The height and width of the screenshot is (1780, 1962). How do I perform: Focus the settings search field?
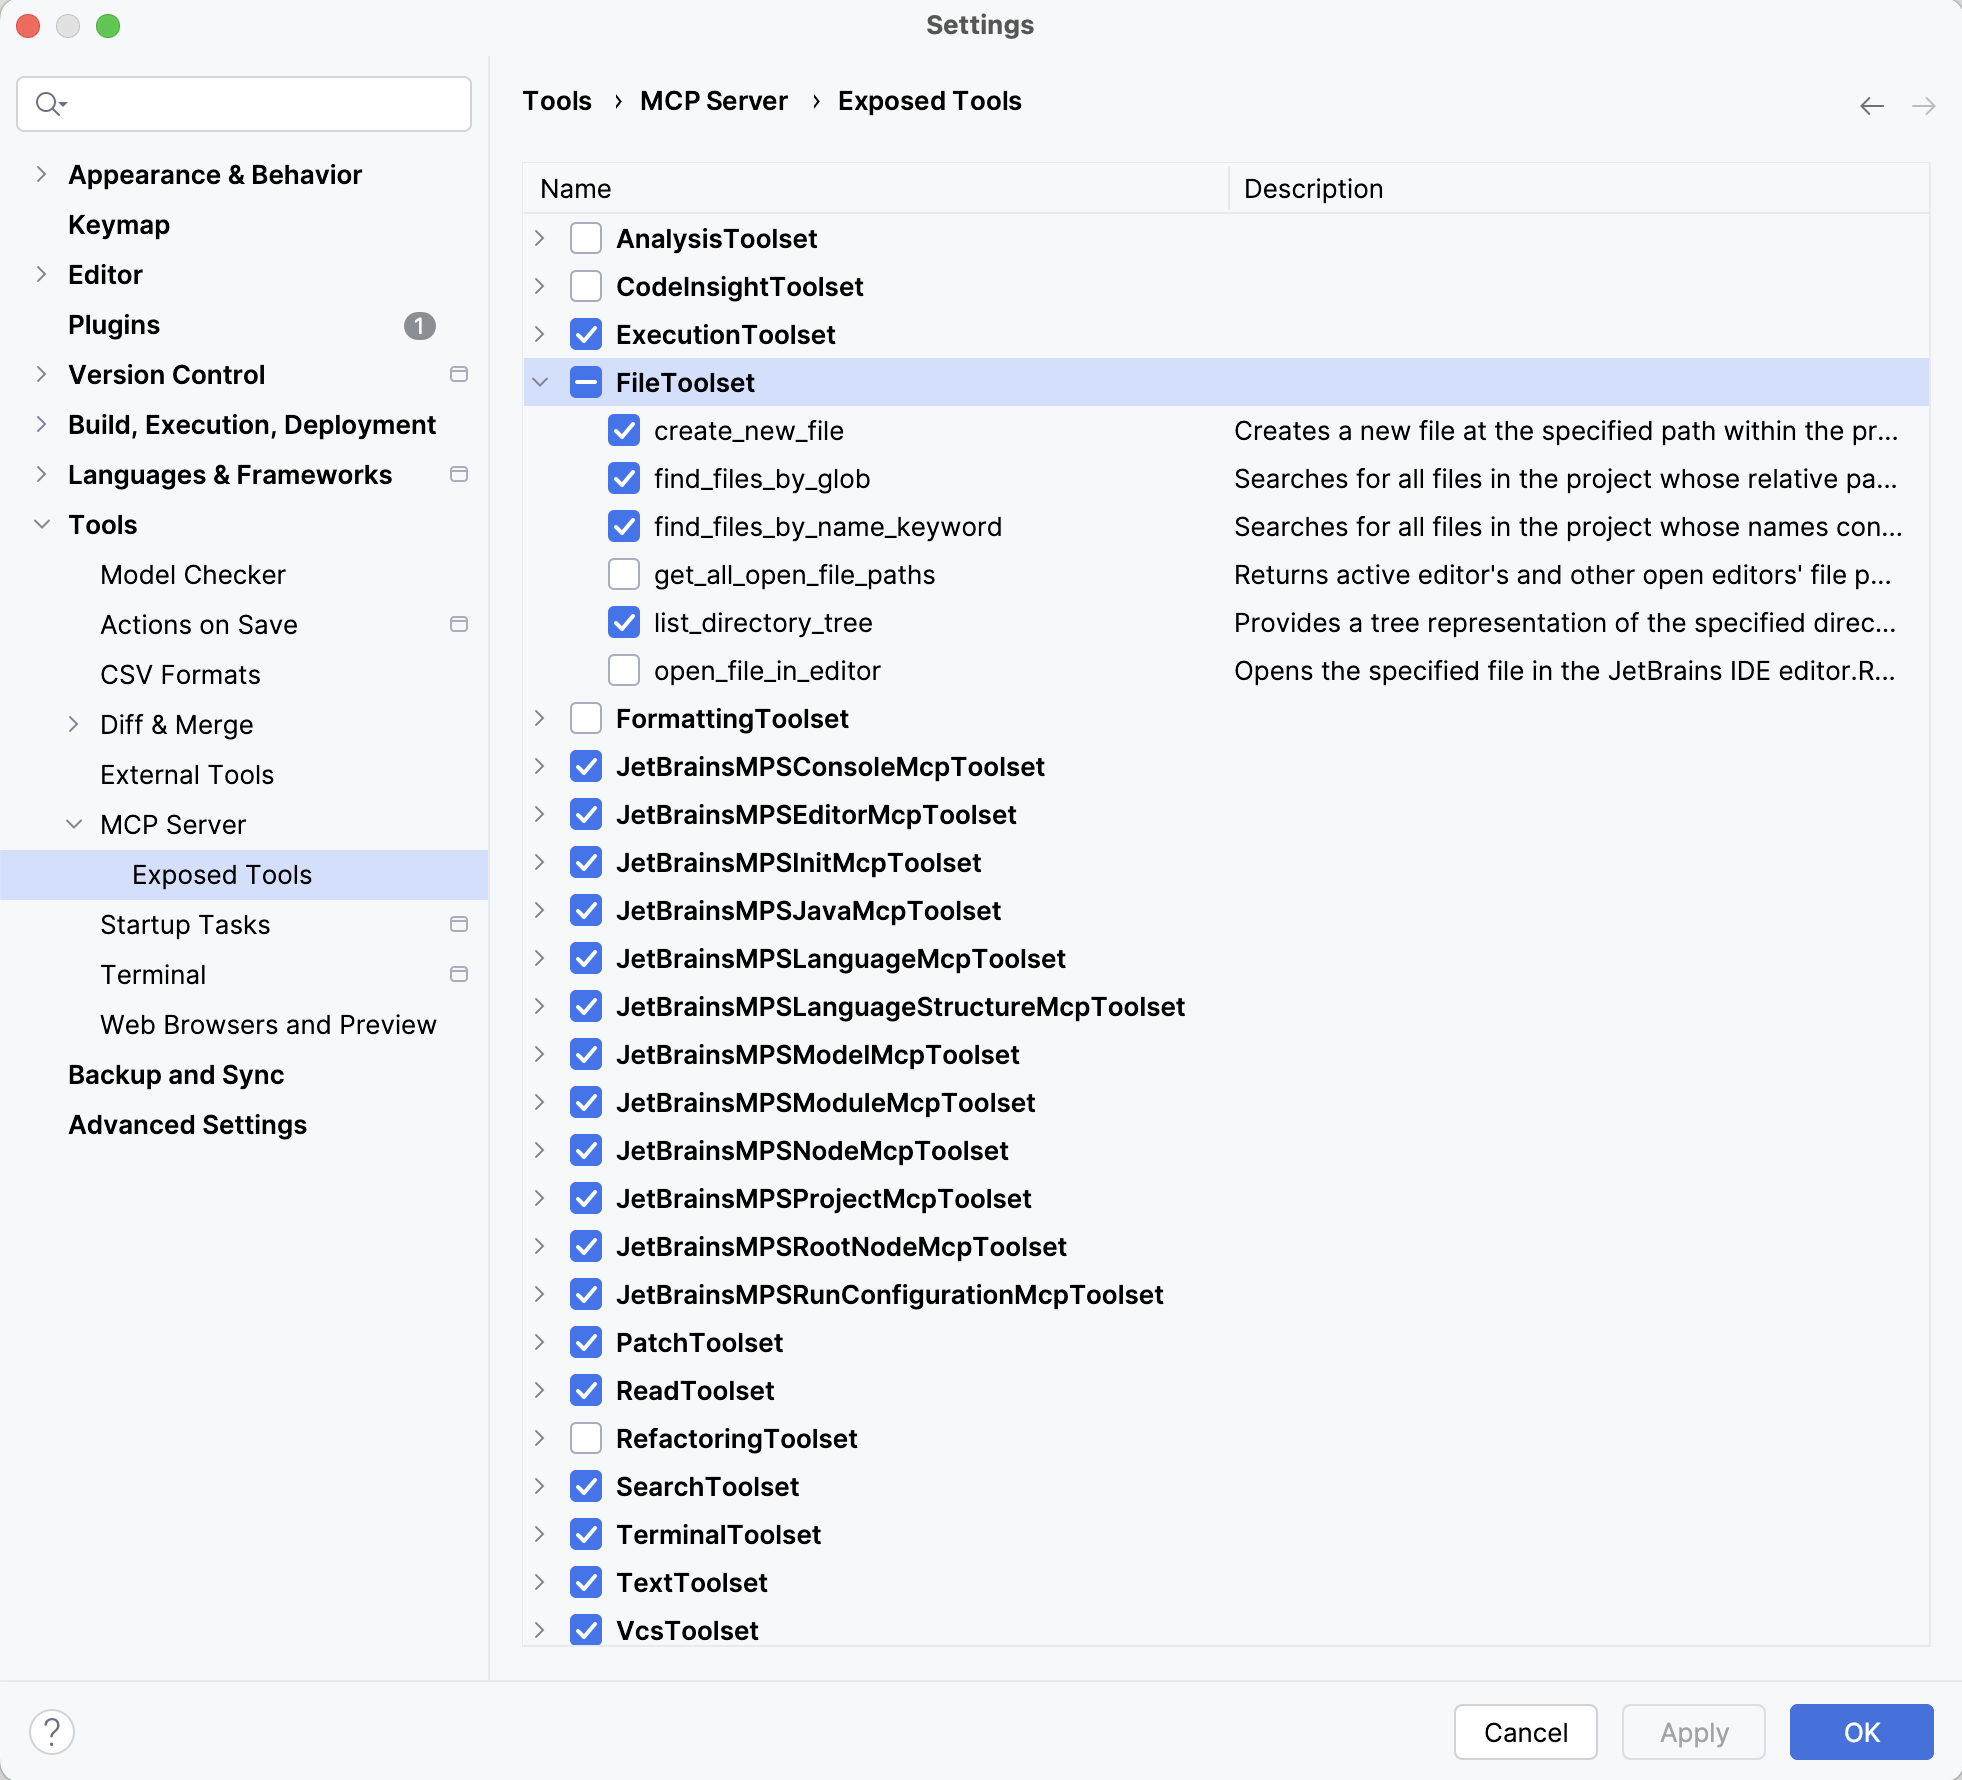tap(244, 104)
